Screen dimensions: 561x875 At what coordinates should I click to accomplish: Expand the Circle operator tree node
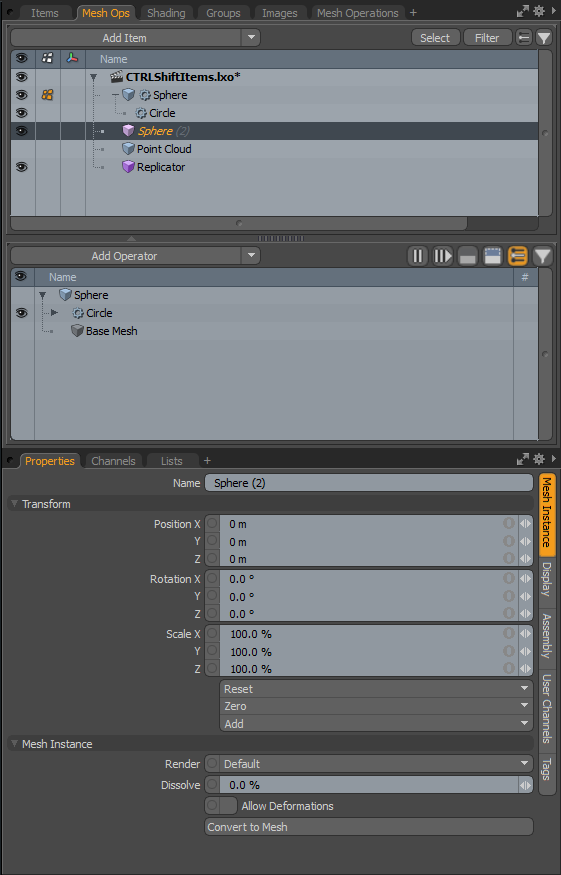pyautogui.click(x=54, y=313)
